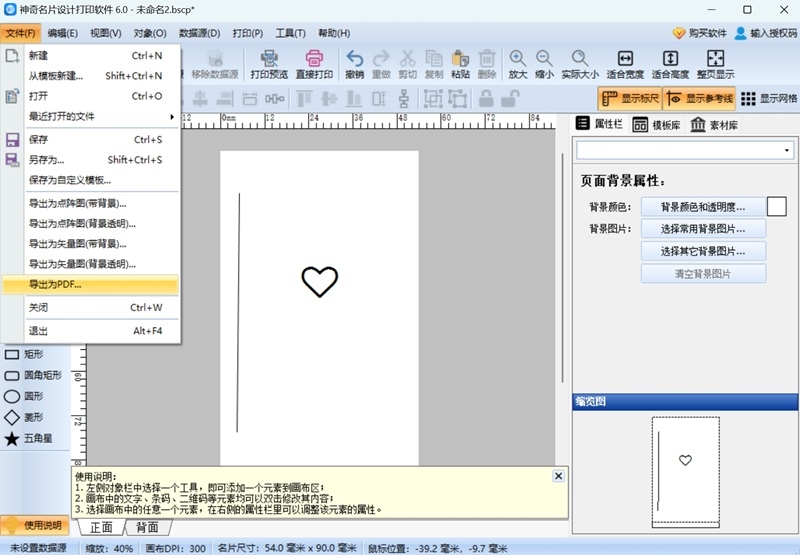The height and width of the screenshot is (555, 800).
Task: Choose Open (打开) from File menu
Action: 102,96
